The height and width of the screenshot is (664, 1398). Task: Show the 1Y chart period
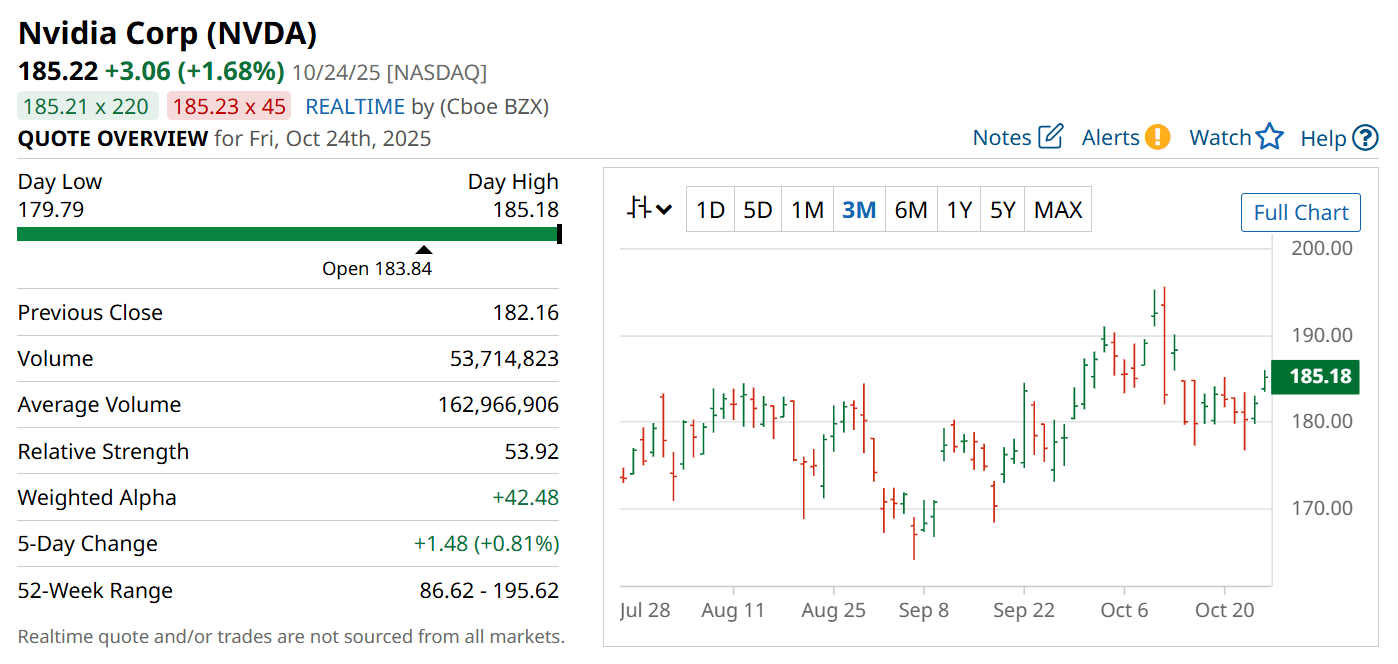click(959, 210)
